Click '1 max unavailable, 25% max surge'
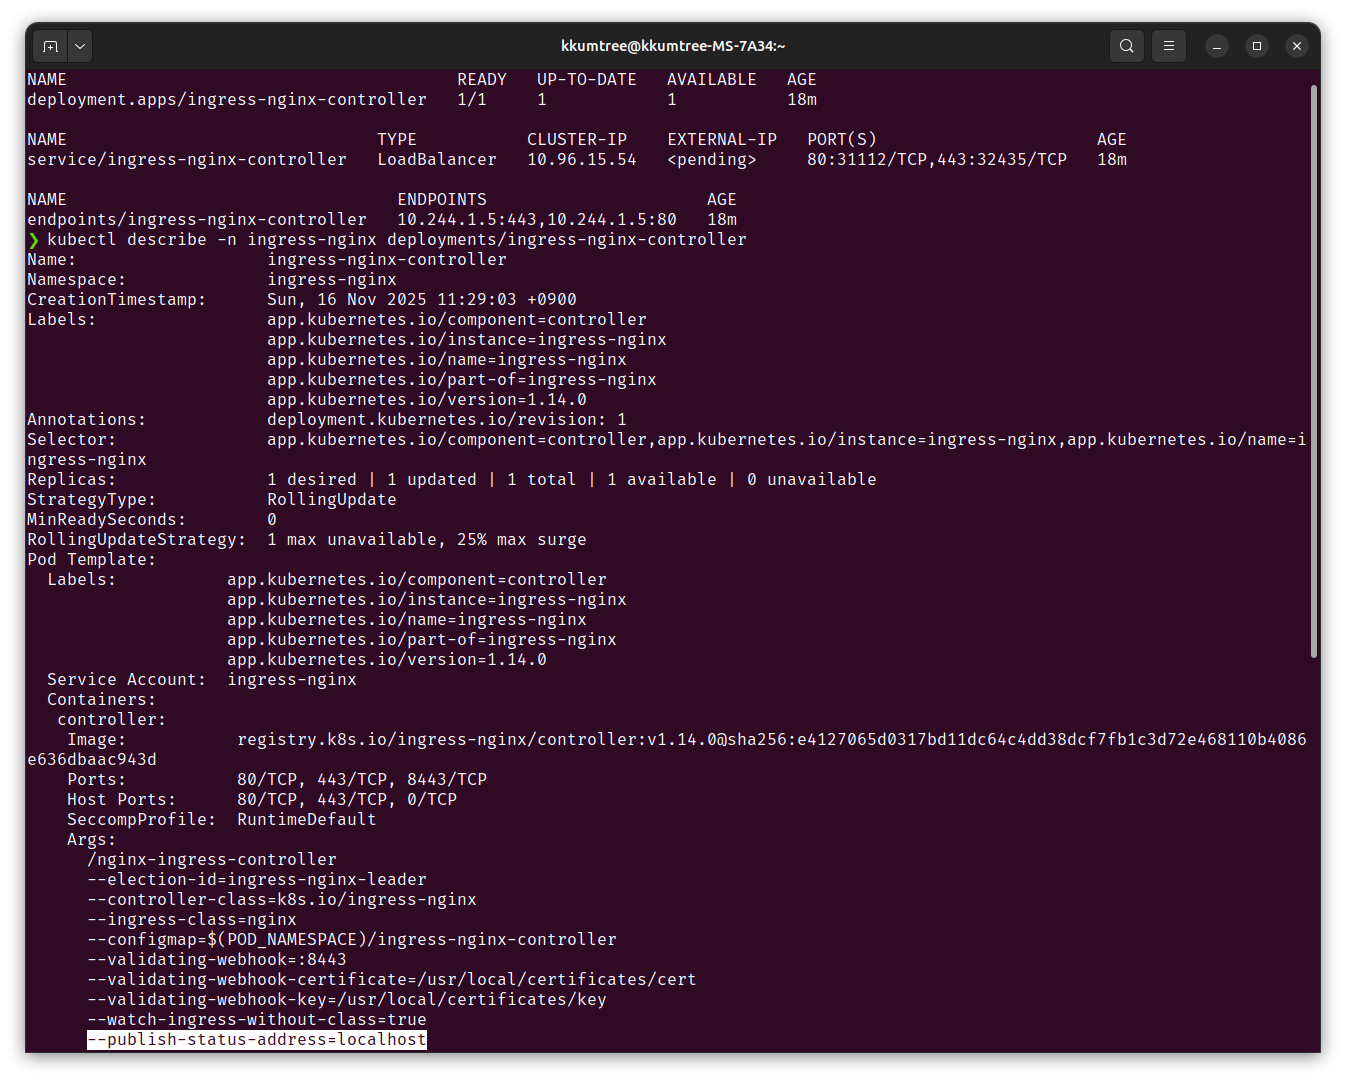 (427, 540)
